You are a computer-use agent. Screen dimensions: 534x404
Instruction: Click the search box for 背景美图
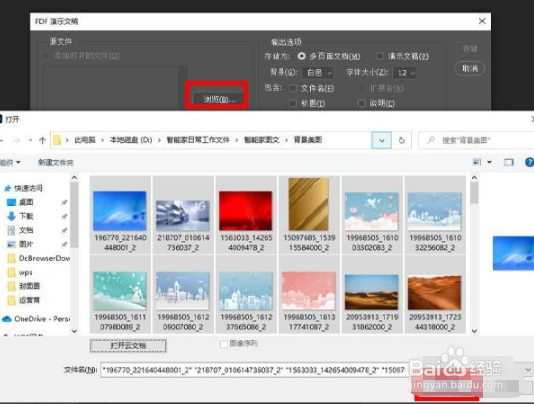476,140
